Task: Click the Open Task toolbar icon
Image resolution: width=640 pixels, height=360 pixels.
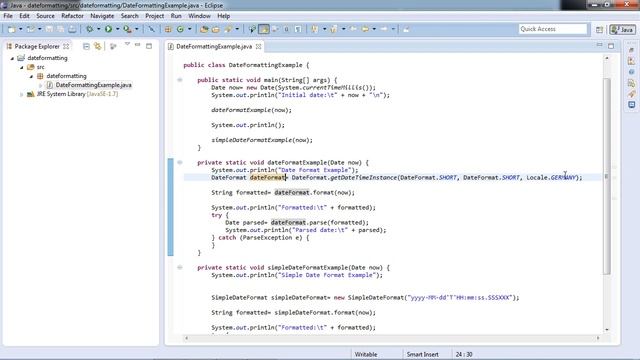Action: click(x=216, y=29)
